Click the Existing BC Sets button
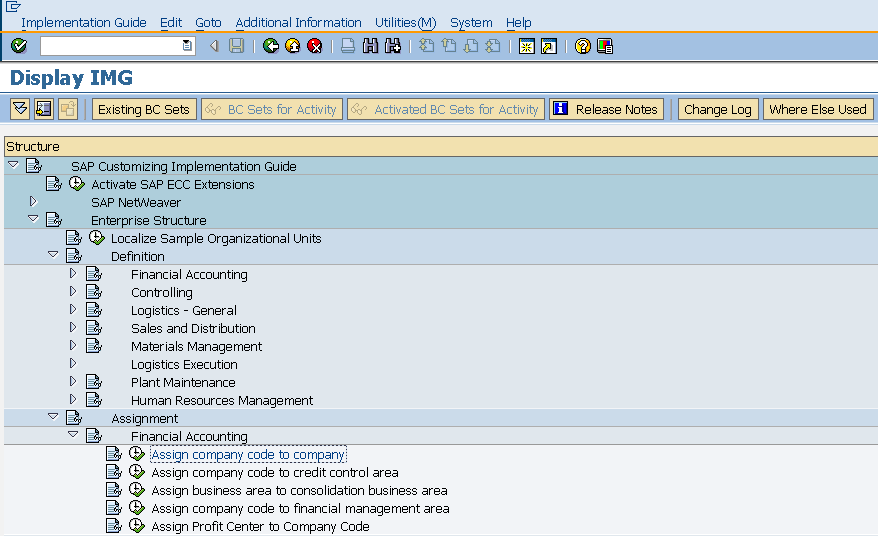 [x=144, y=109]
